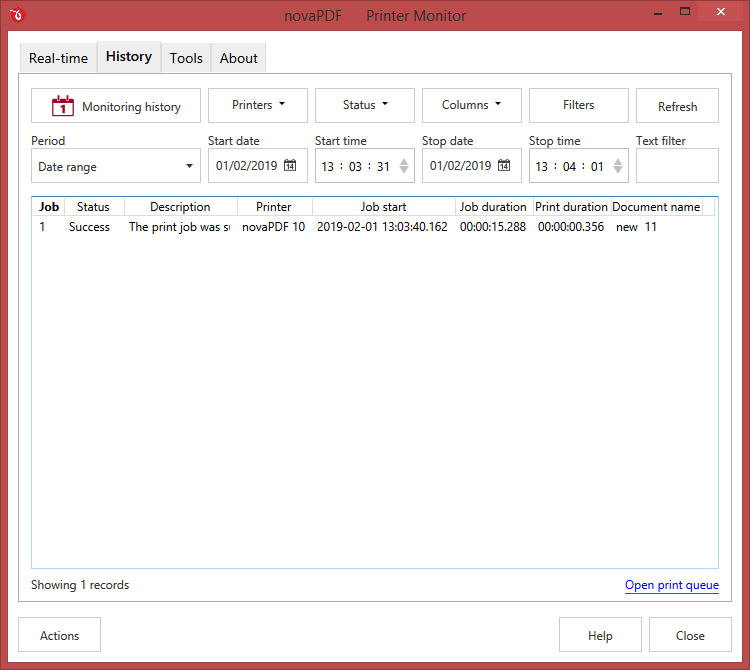Screen dimensions: 750x670
Task: Sort by the Description column header
Action: [x=180, y=207]
